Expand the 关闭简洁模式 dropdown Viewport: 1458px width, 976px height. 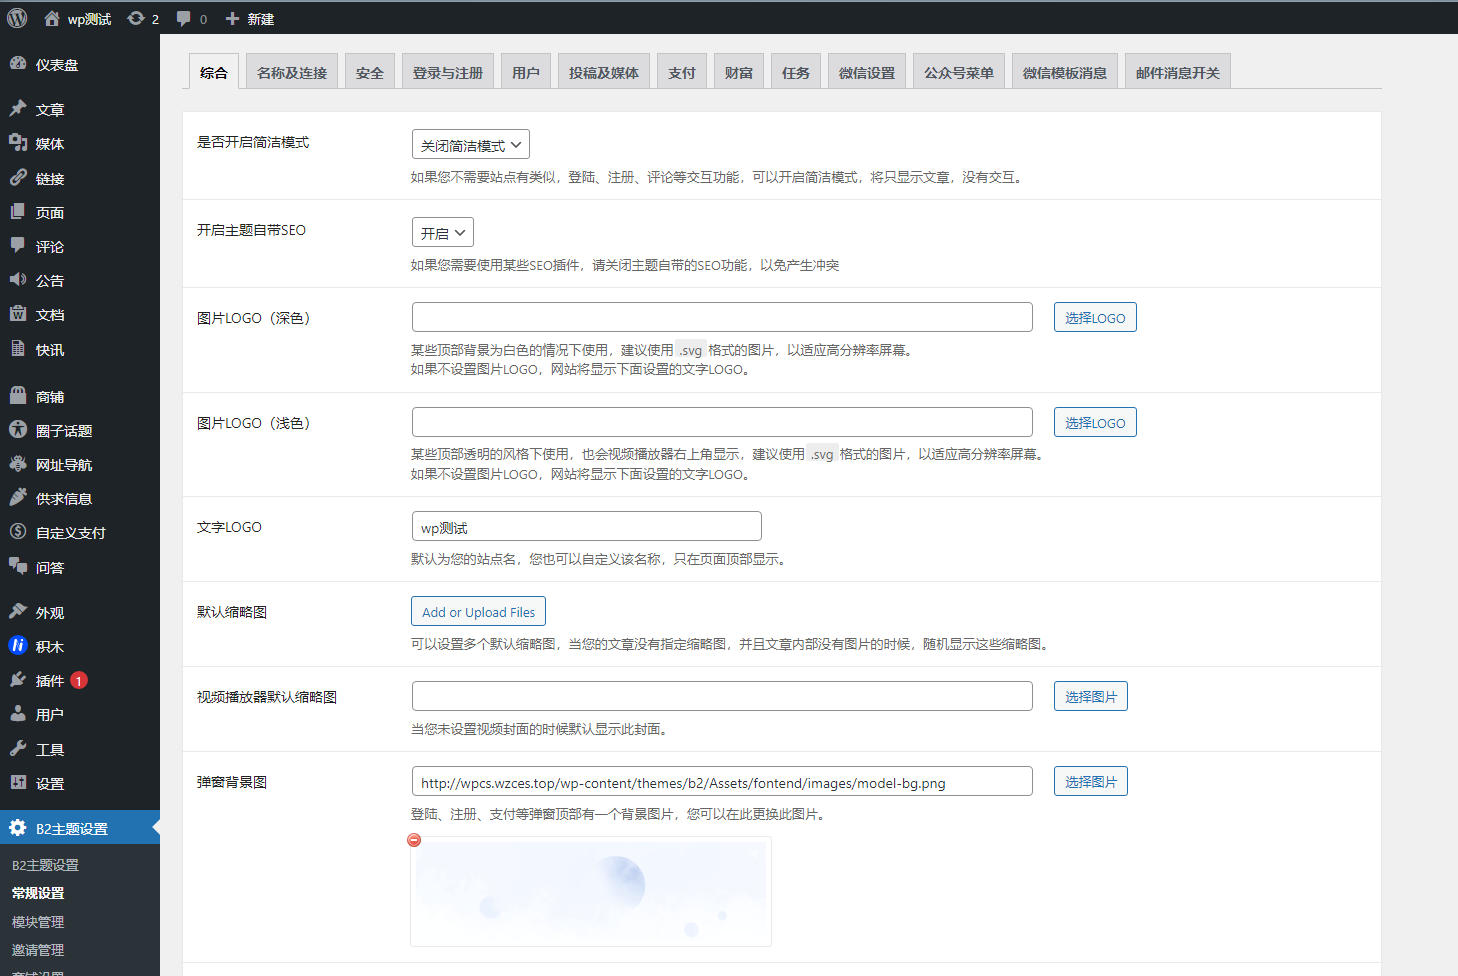(x=470, y=145)
